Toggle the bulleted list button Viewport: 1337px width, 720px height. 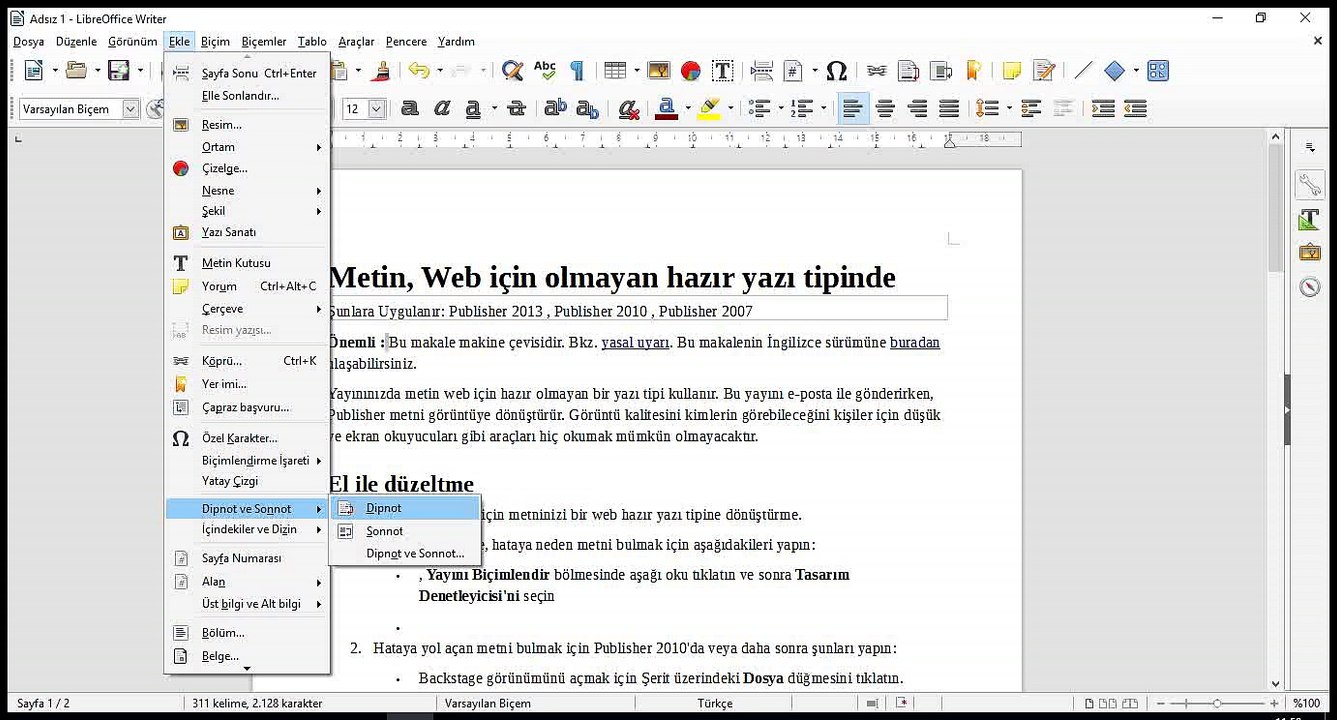pos(760,108)
